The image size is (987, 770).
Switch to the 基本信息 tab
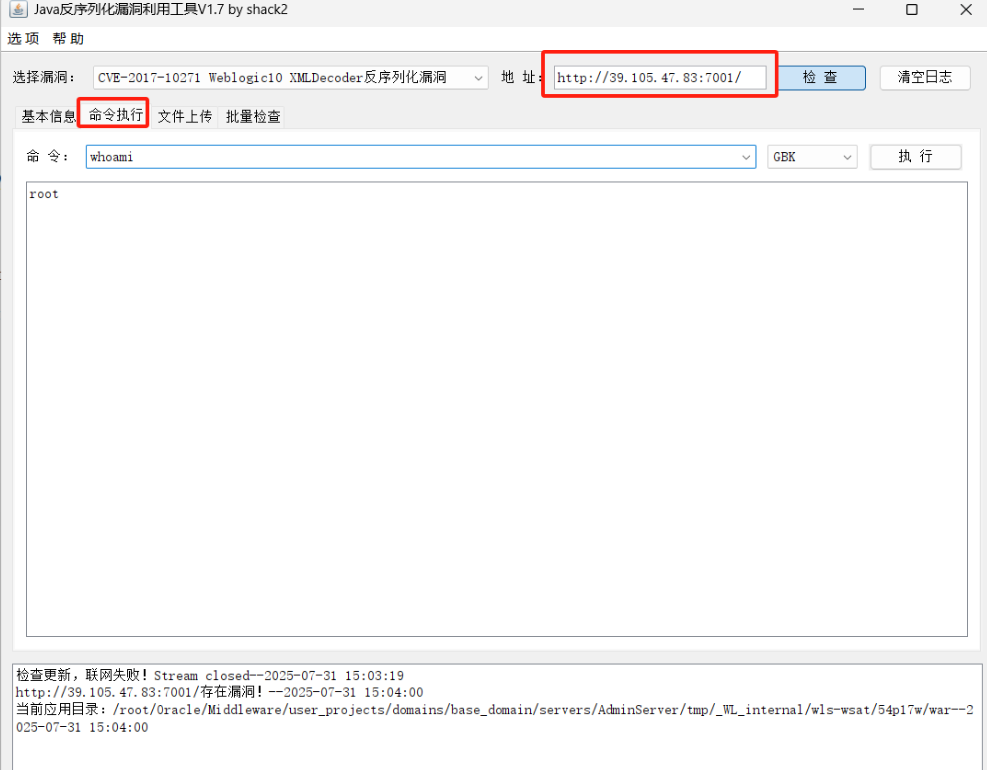pos(48,116)
